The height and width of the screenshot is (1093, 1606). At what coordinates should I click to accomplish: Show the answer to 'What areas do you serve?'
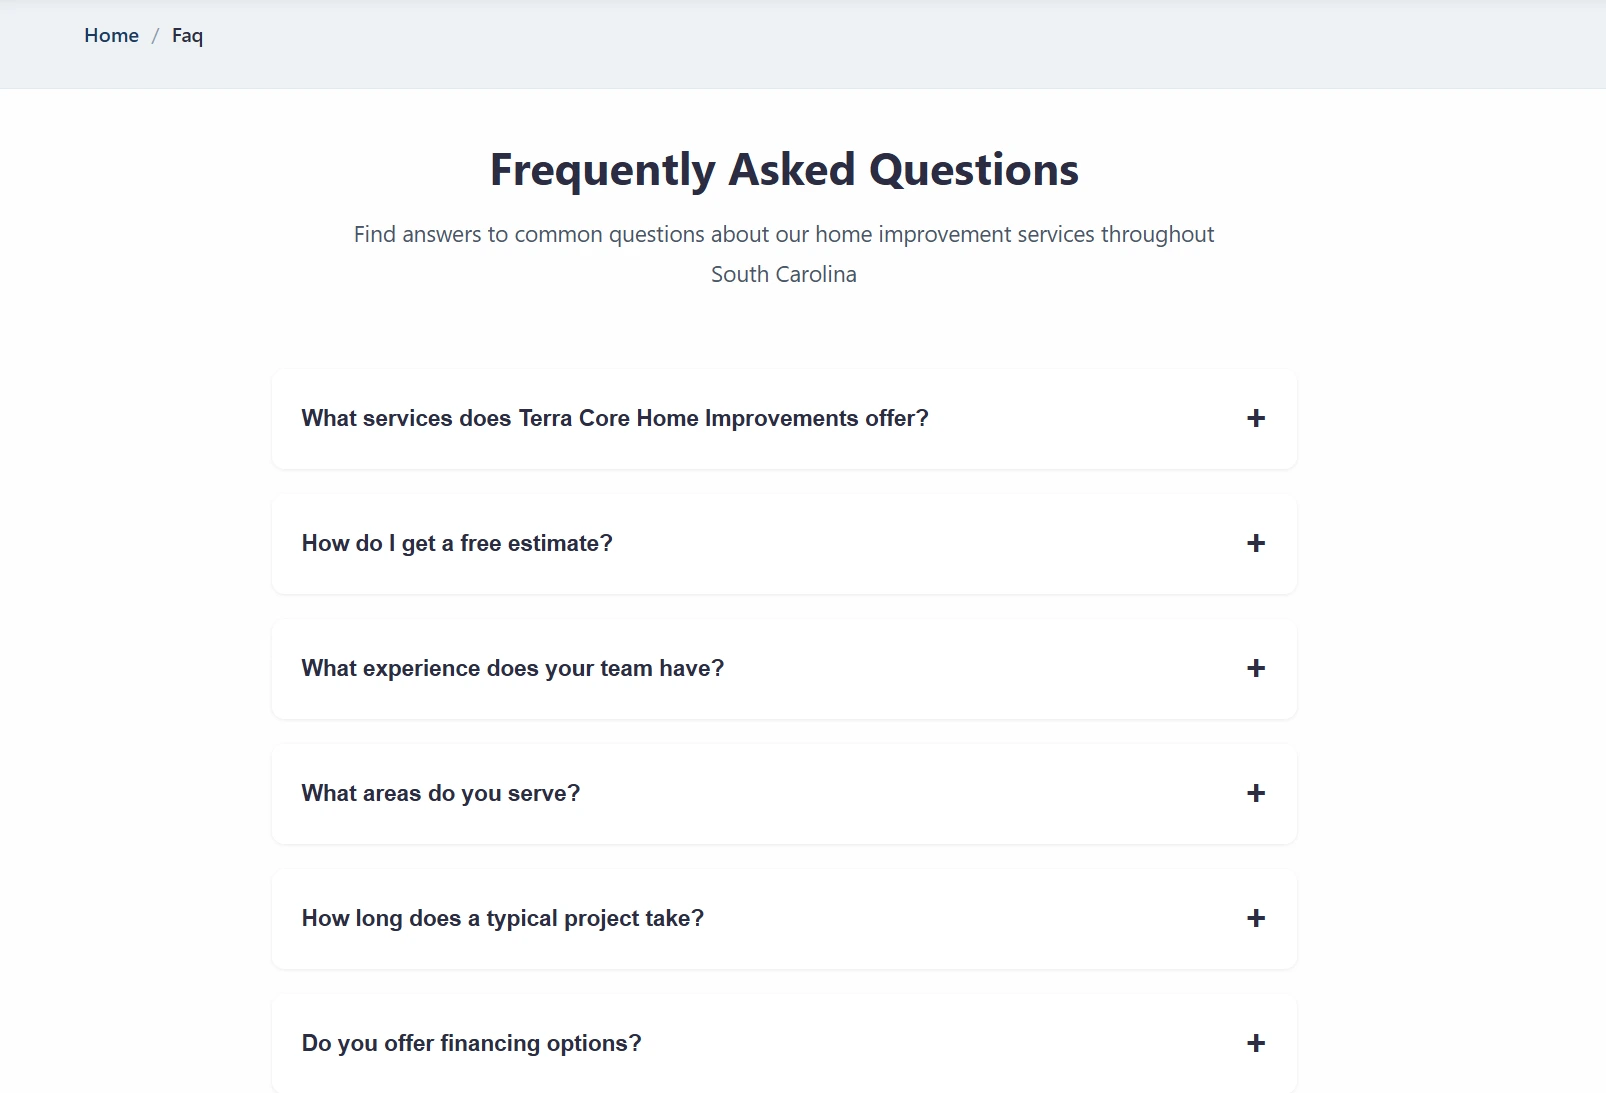(x=440, y=794)
